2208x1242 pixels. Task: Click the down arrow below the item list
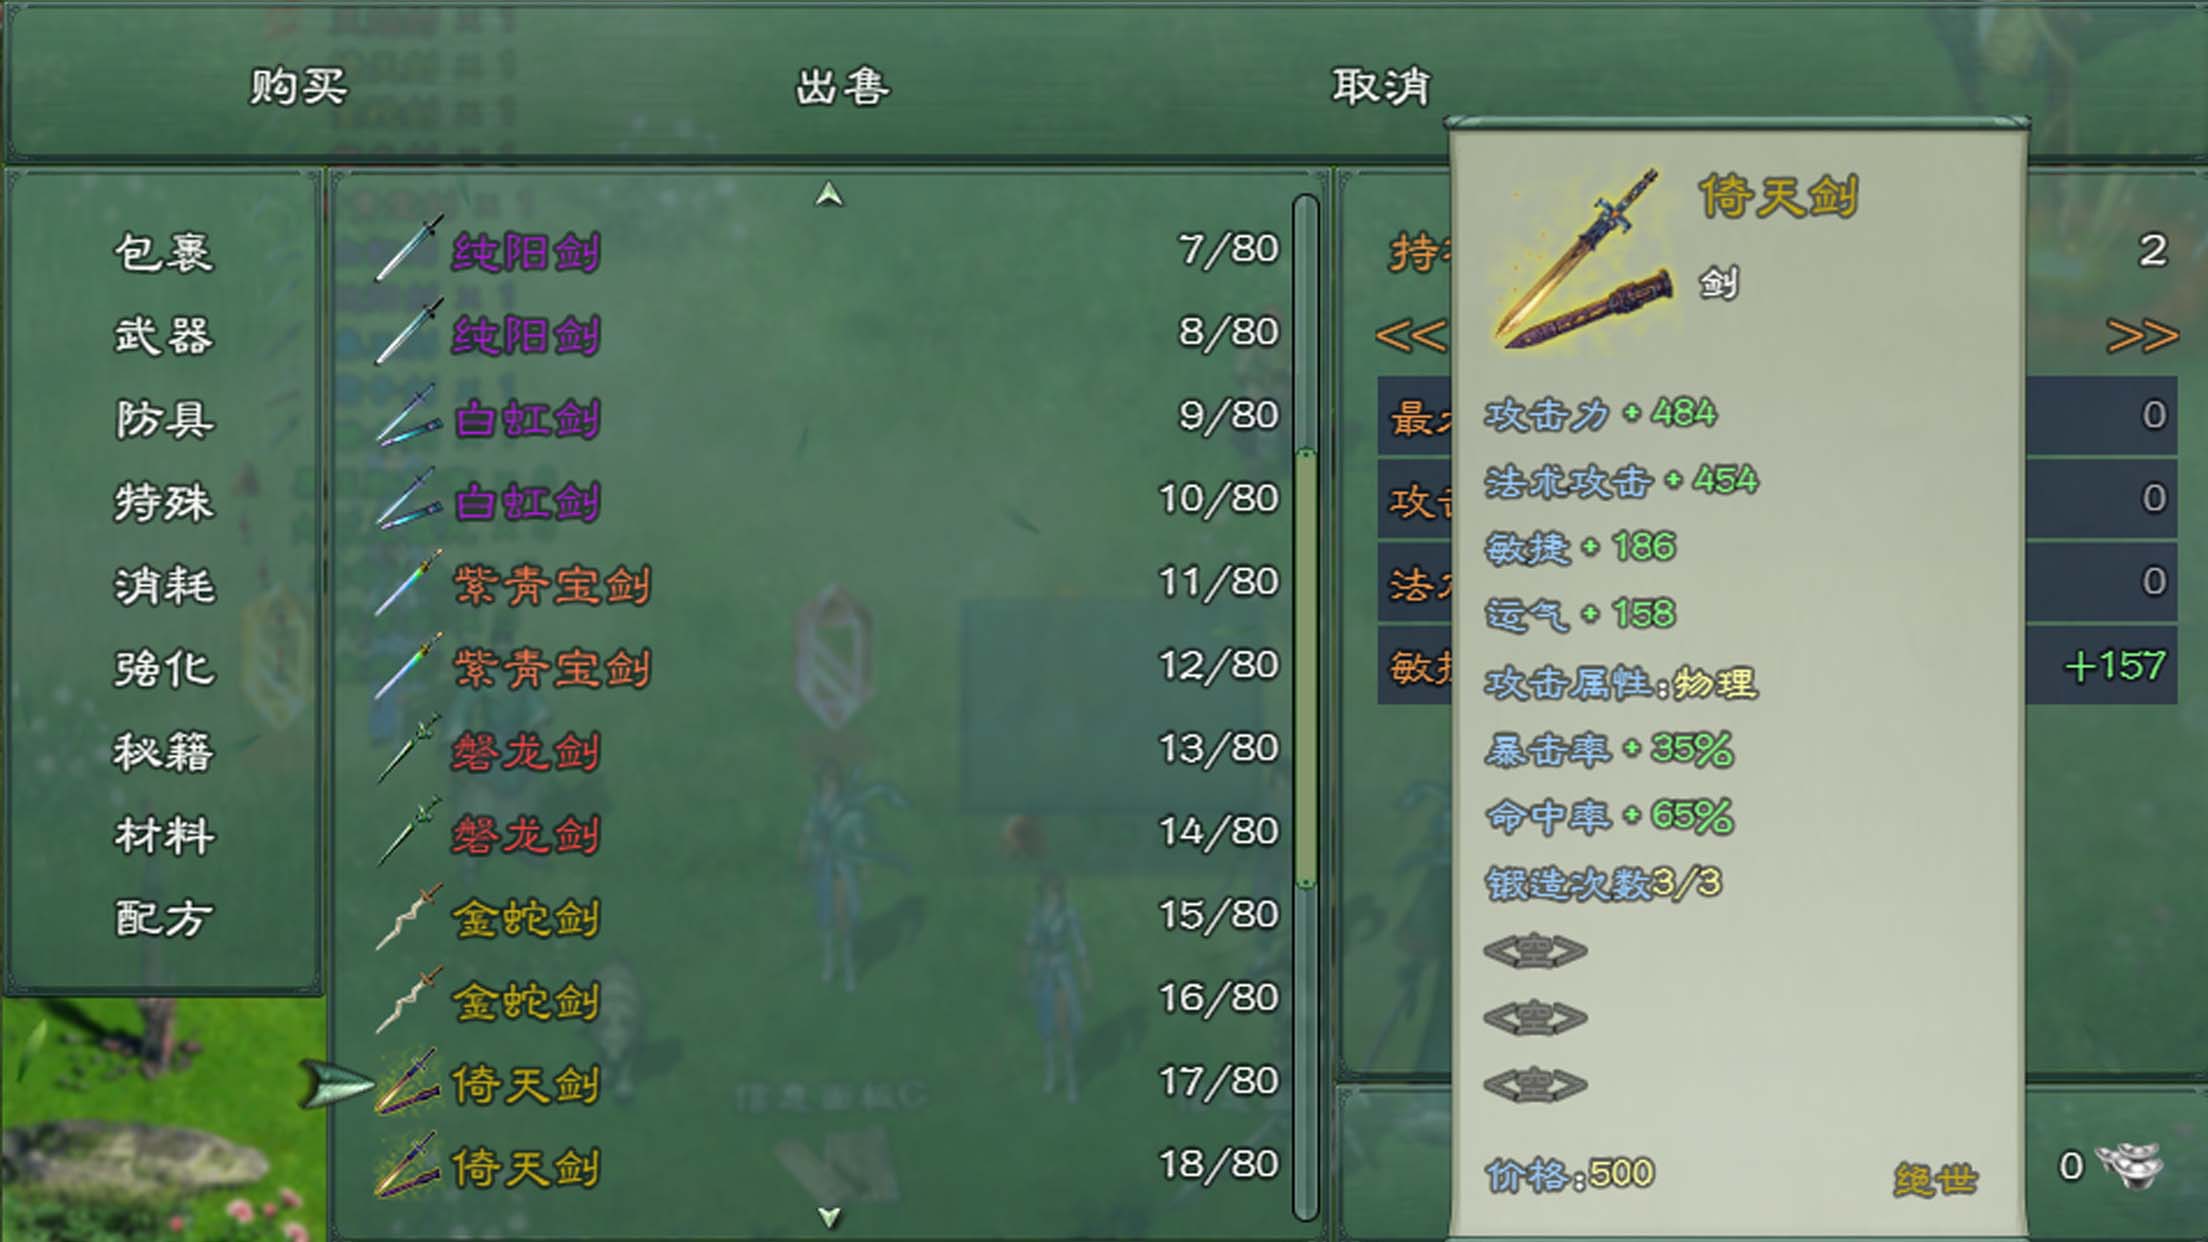pos(828,1217)
